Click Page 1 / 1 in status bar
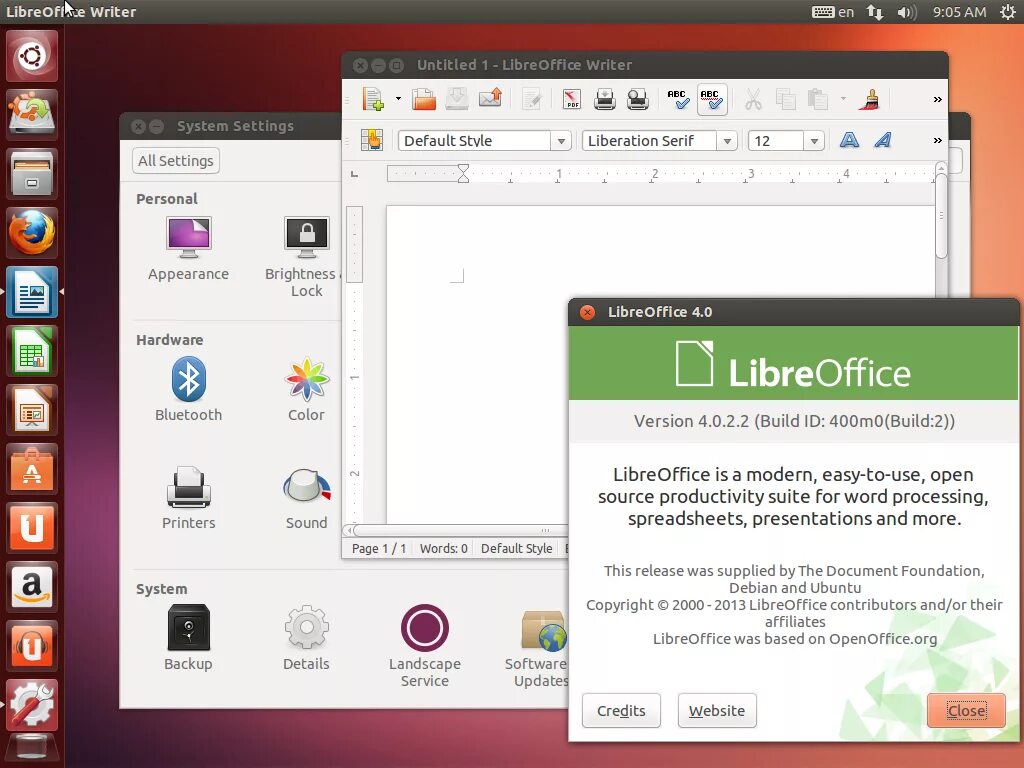 tap(379, 549)
